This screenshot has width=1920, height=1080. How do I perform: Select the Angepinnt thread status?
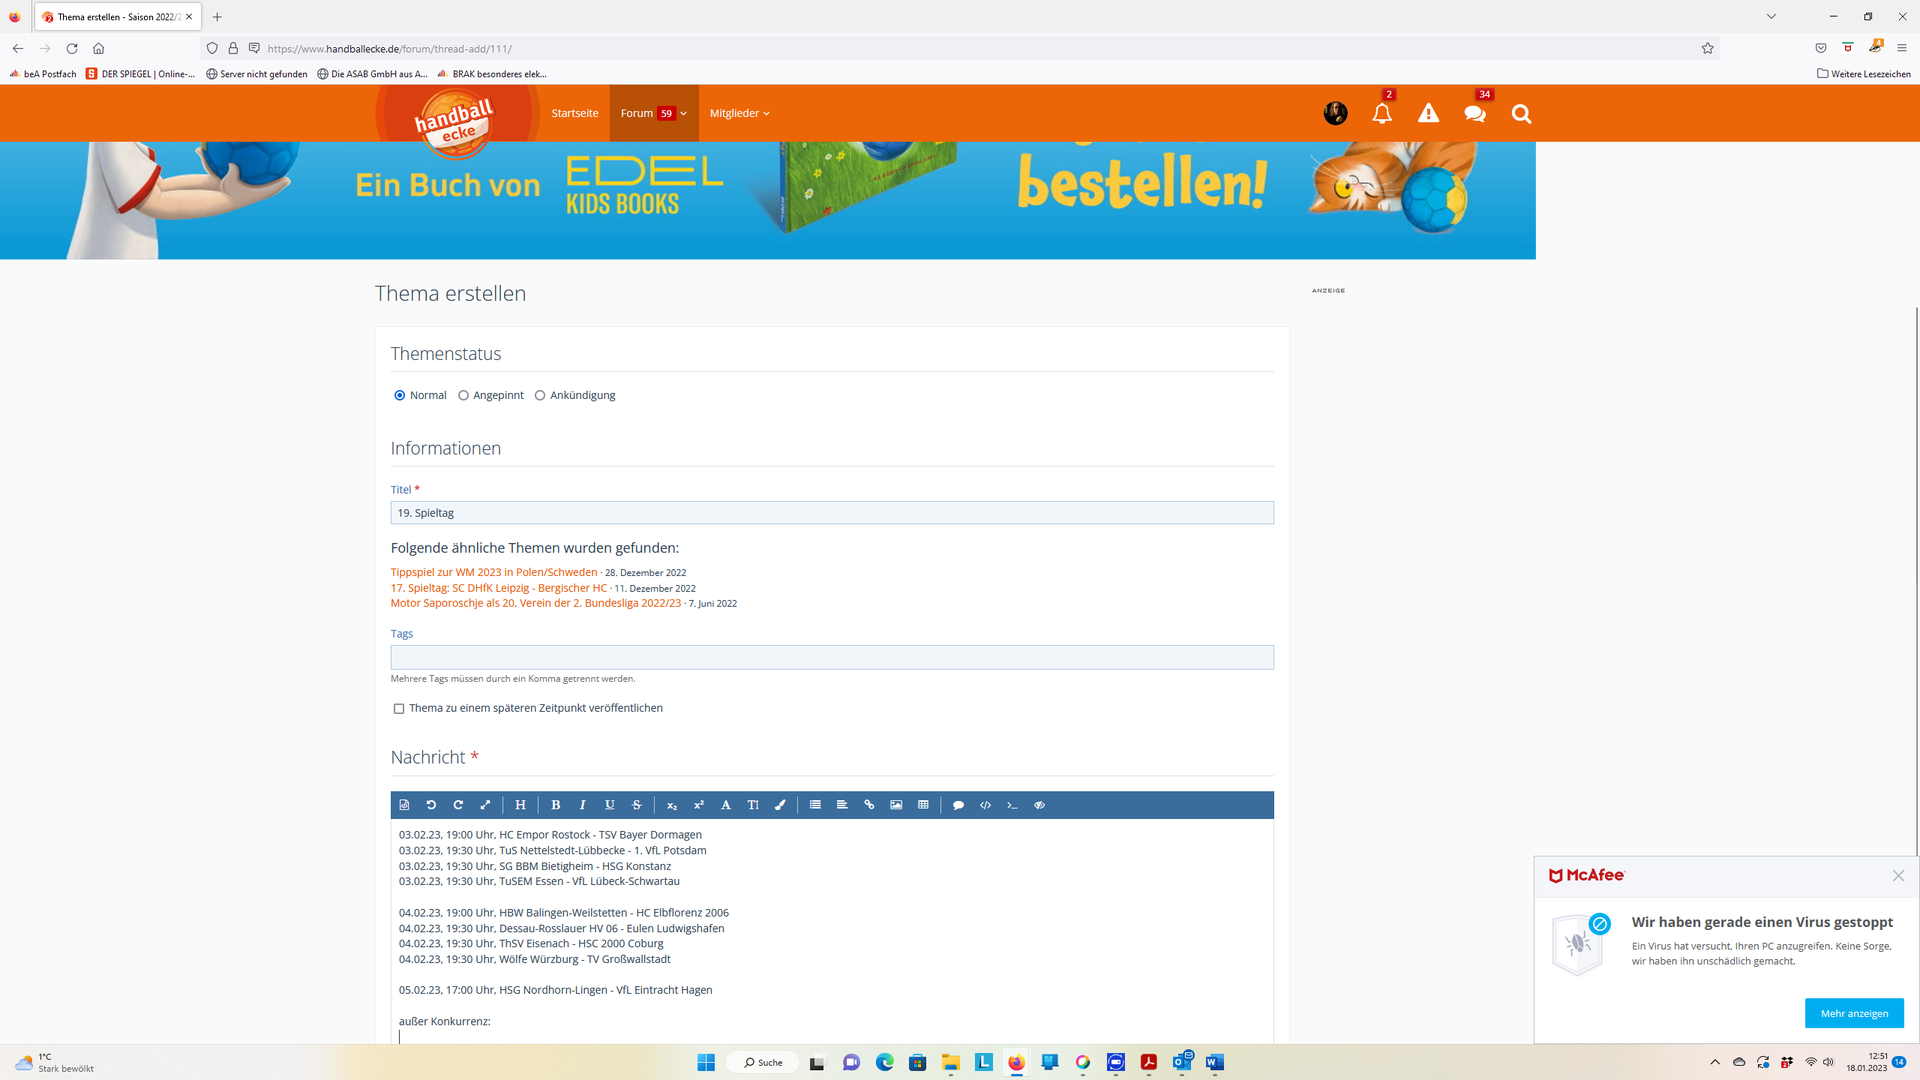(464, 396)
